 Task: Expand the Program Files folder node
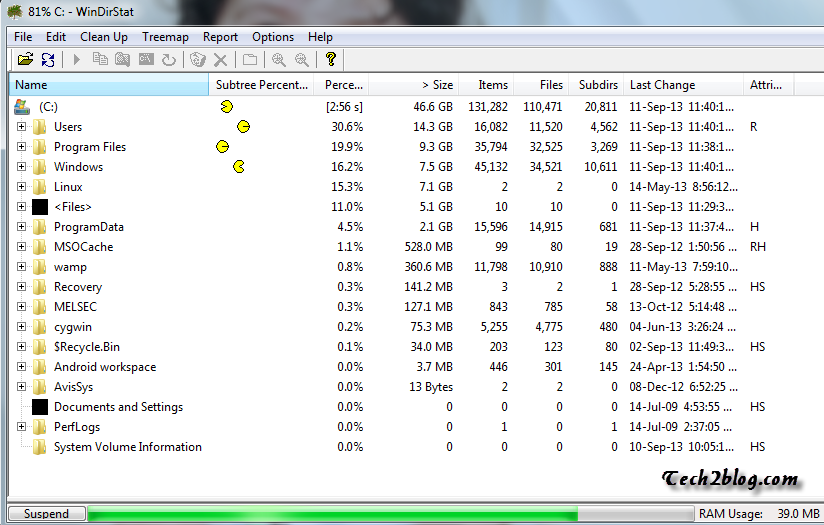pyautogui.click(x=21, y=147)
